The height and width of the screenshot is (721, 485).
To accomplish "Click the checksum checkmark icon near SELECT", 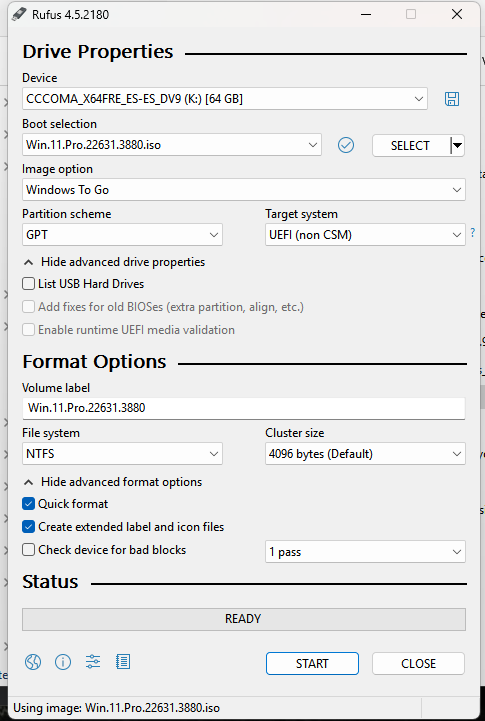I will pos(346,145).
